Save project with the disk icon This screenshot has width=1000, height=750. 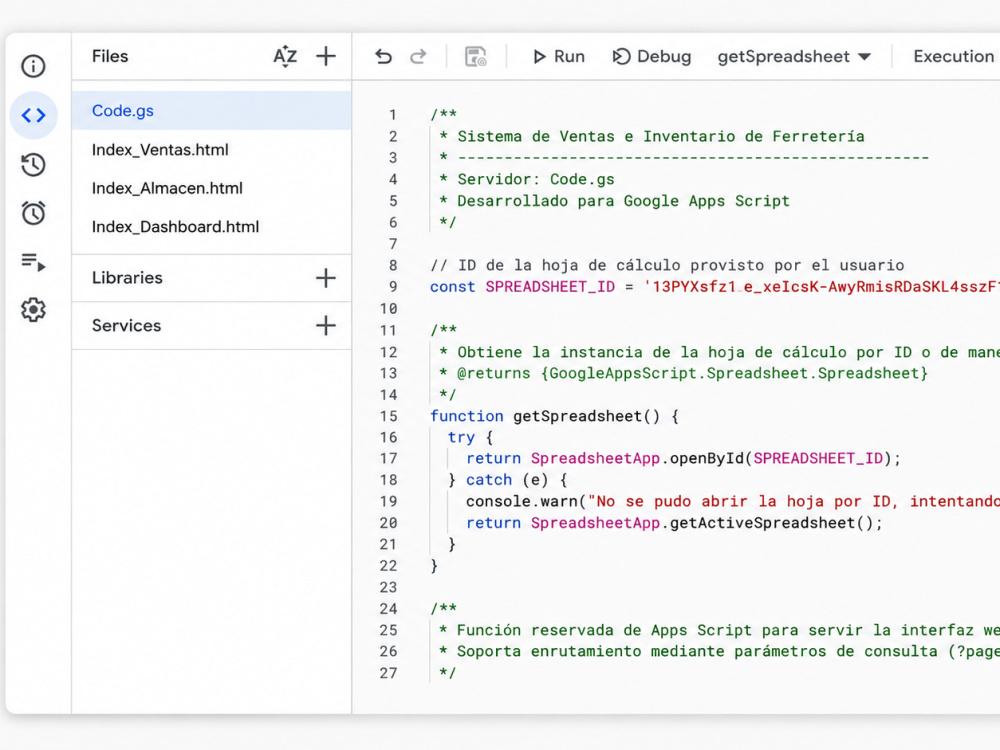476,57
